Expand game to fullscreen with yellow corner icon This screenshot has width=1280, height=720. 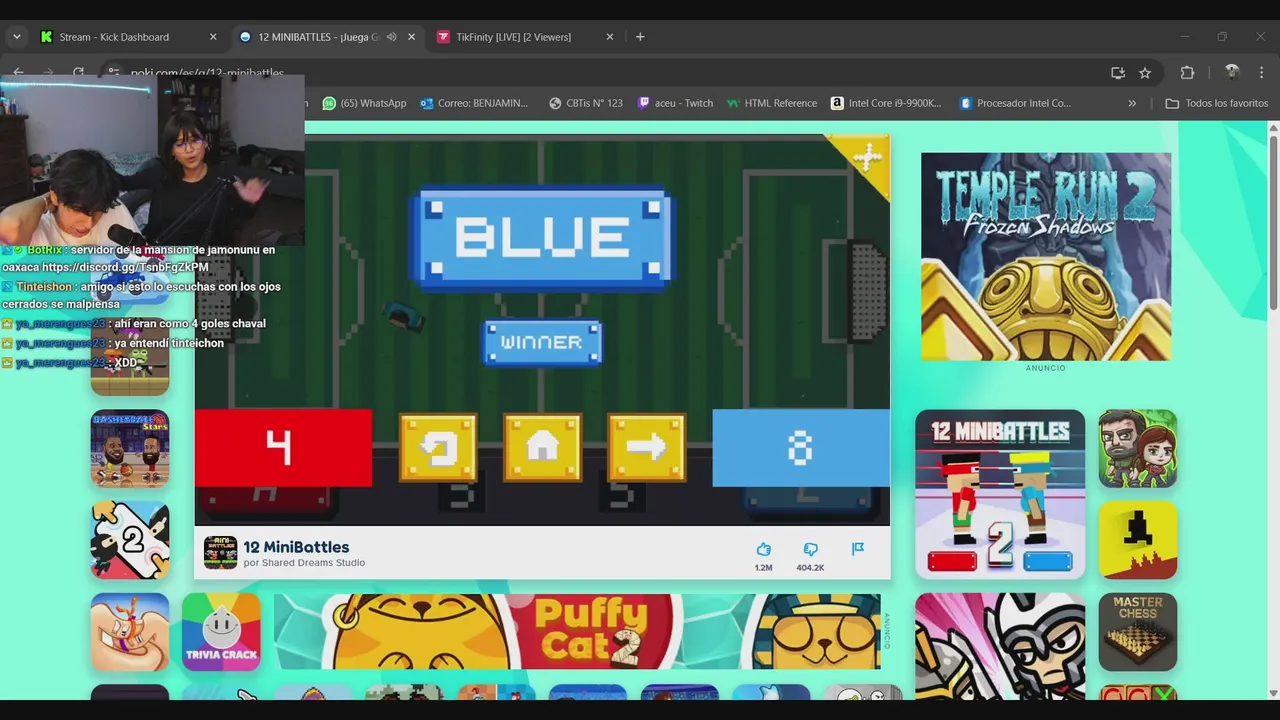[866, 156]
